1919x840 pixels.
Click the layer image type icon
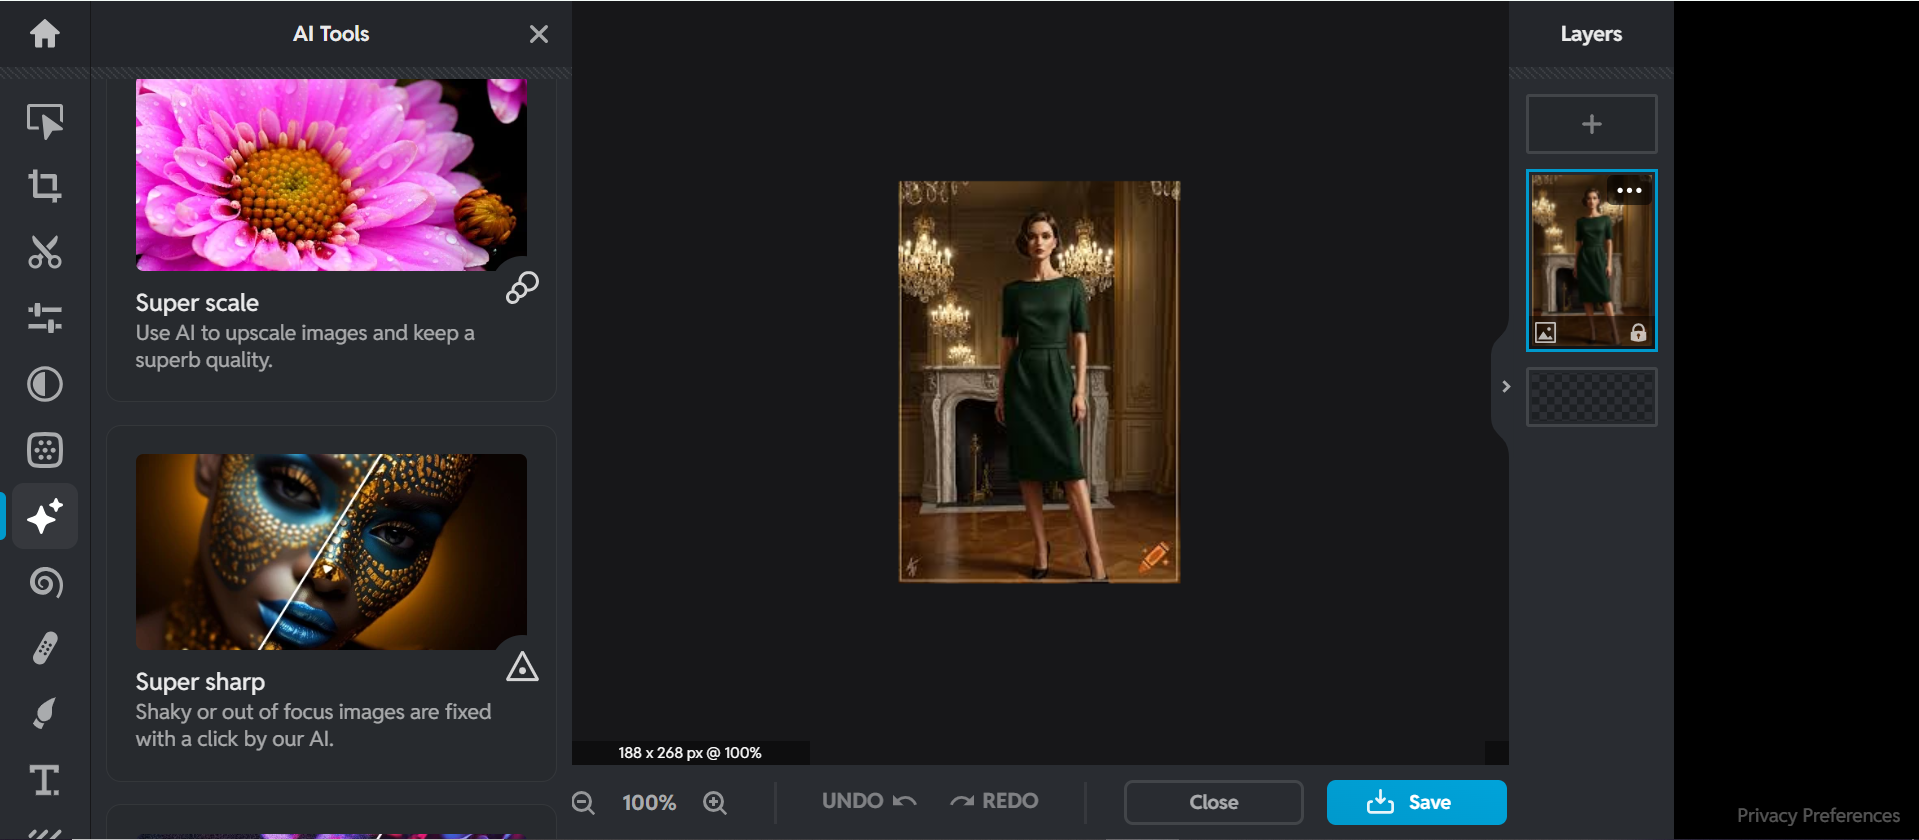tap(1546, 333)
